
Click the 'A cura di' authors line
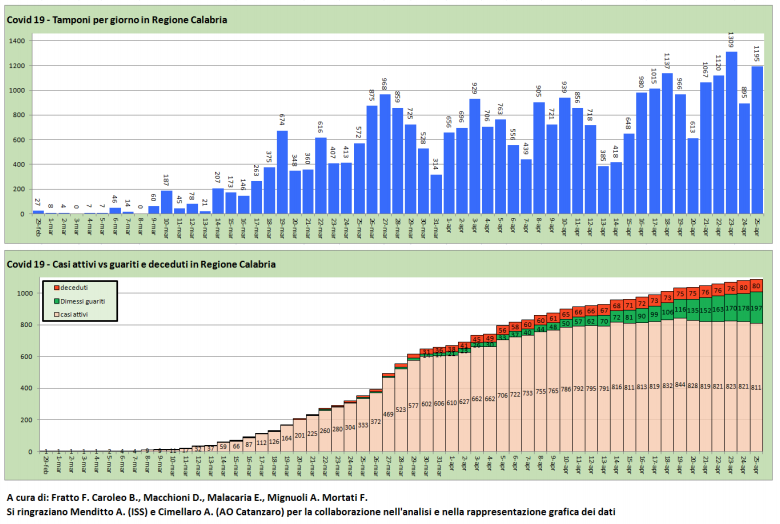[x=187, y=497]
